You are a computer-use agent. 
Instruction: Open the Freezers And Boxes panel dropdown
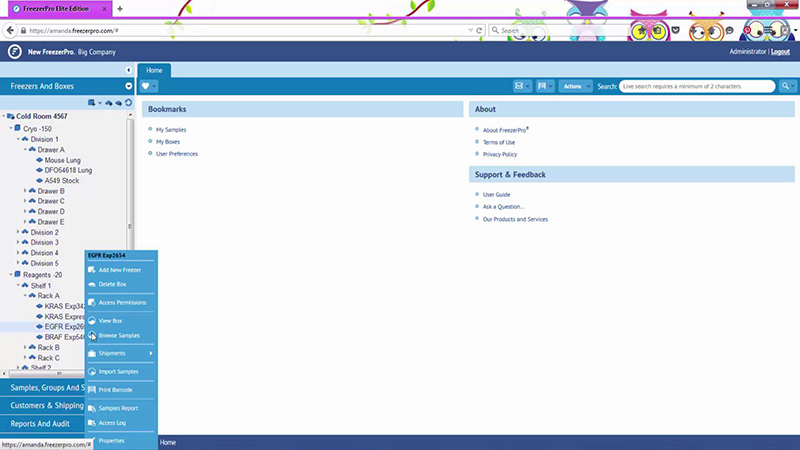tap(129, 86)
